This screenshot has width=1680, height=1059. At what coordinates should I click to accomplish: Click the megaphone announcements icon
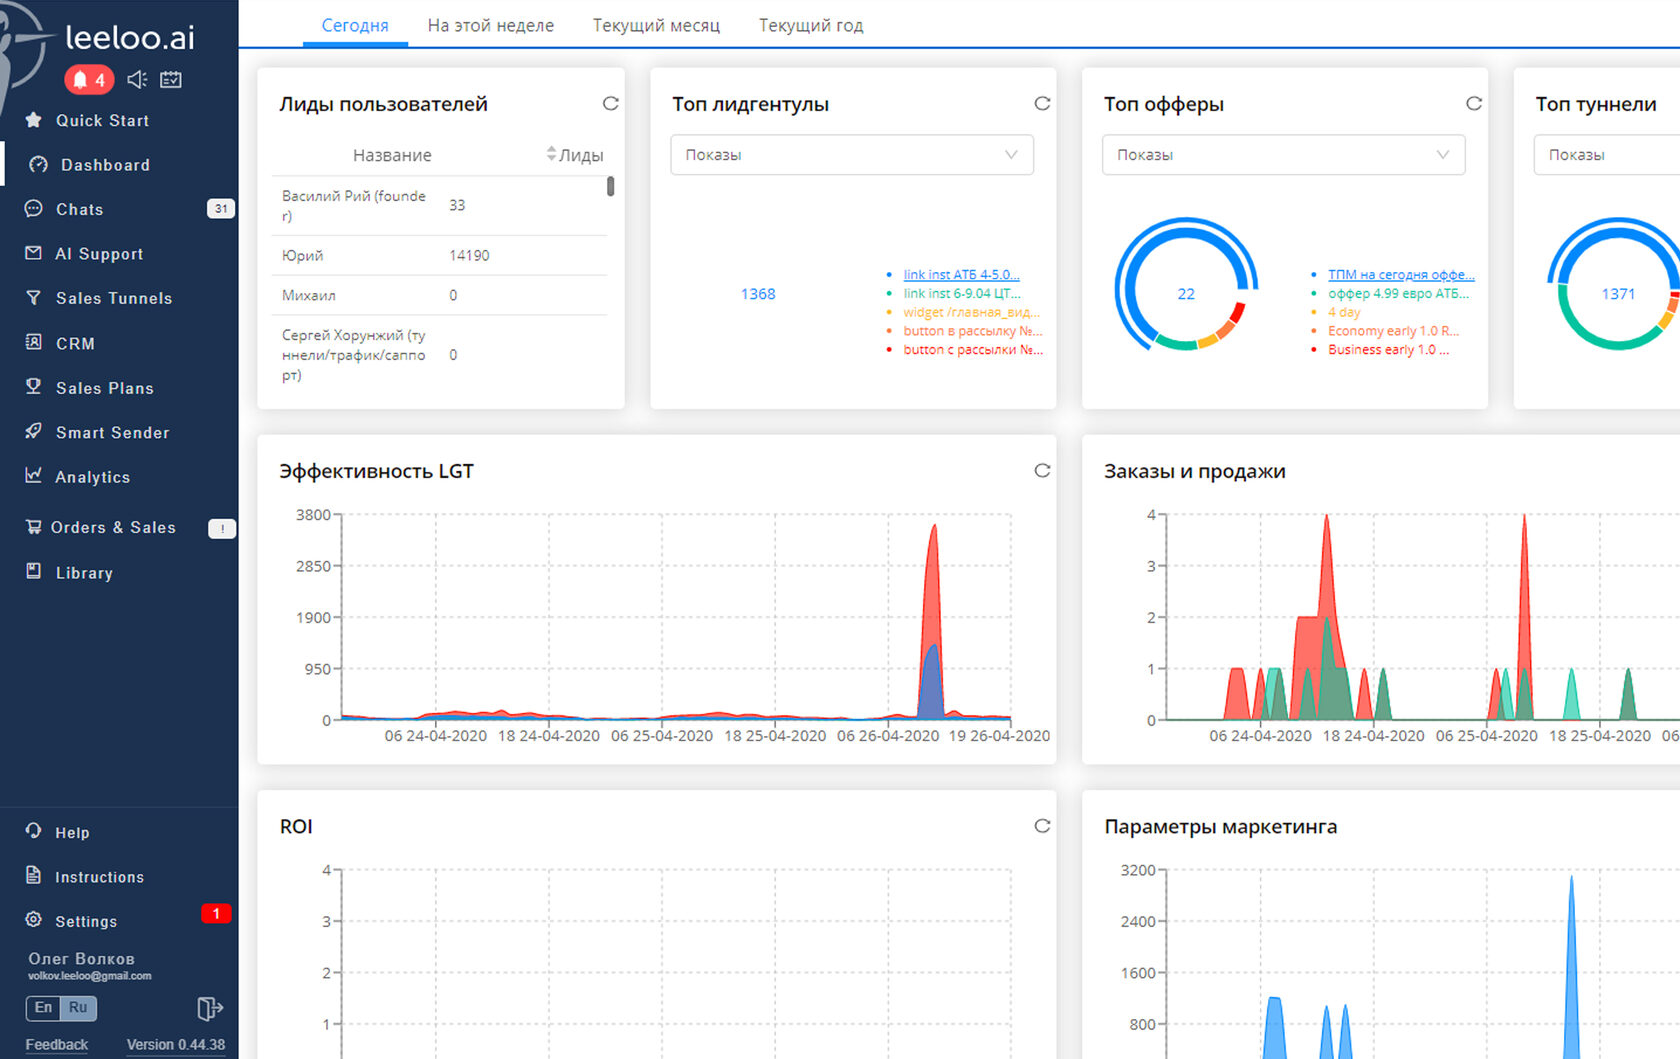(x=138, y=79)
